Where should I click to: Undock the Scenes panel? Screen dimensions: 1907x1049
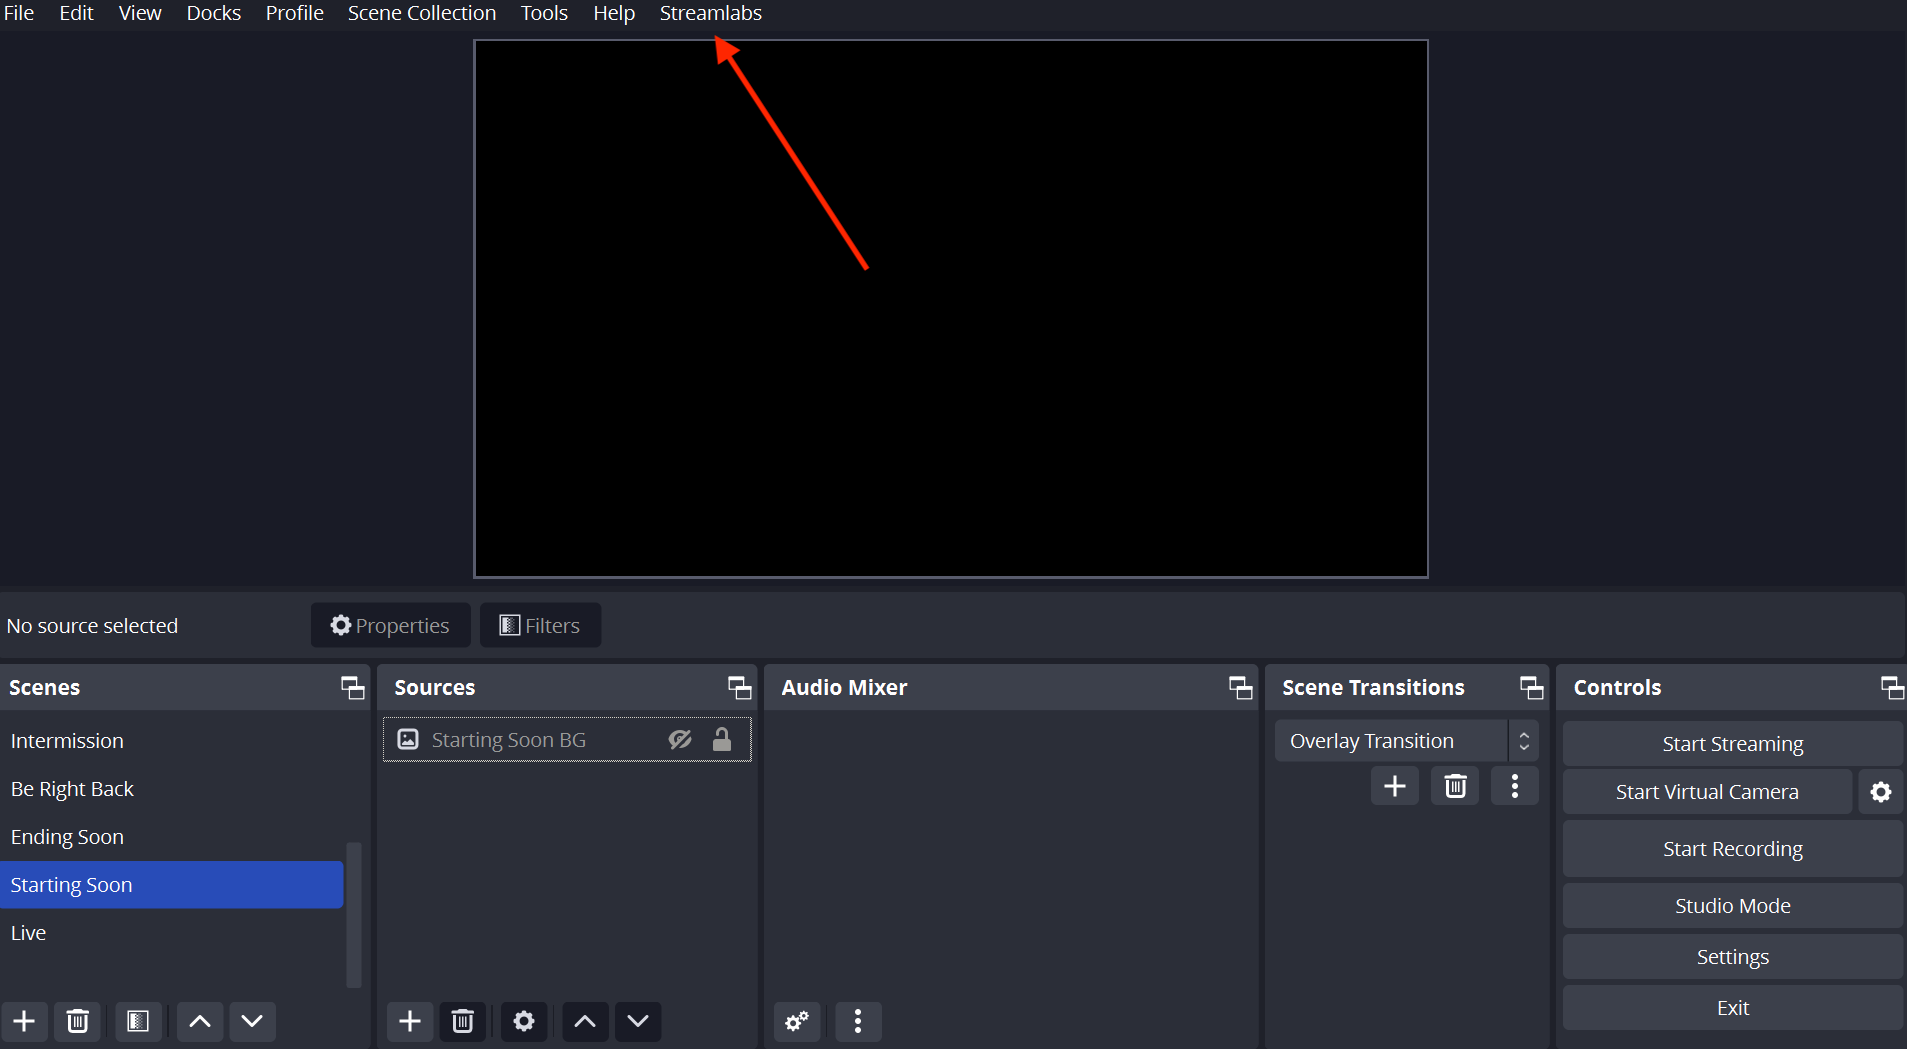click(x=352, y=688)
